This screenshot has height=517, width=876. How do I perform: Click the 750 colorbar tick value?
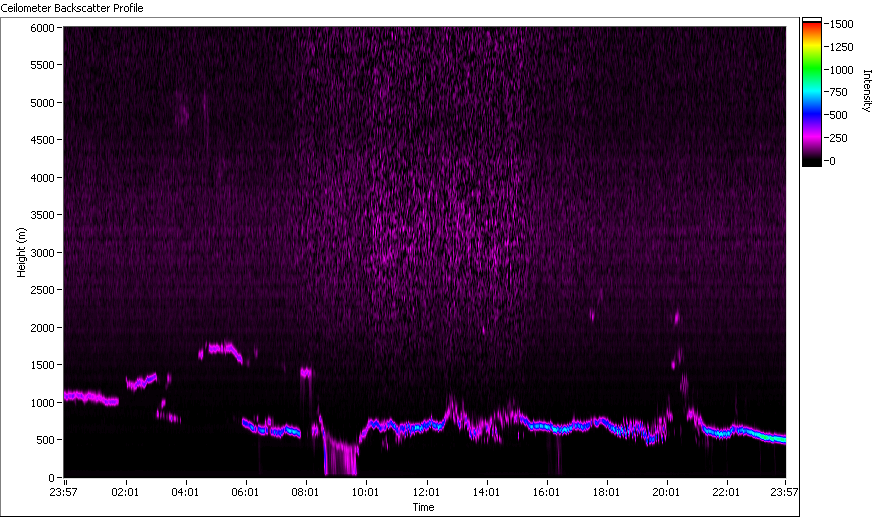[x=839, y=92]
